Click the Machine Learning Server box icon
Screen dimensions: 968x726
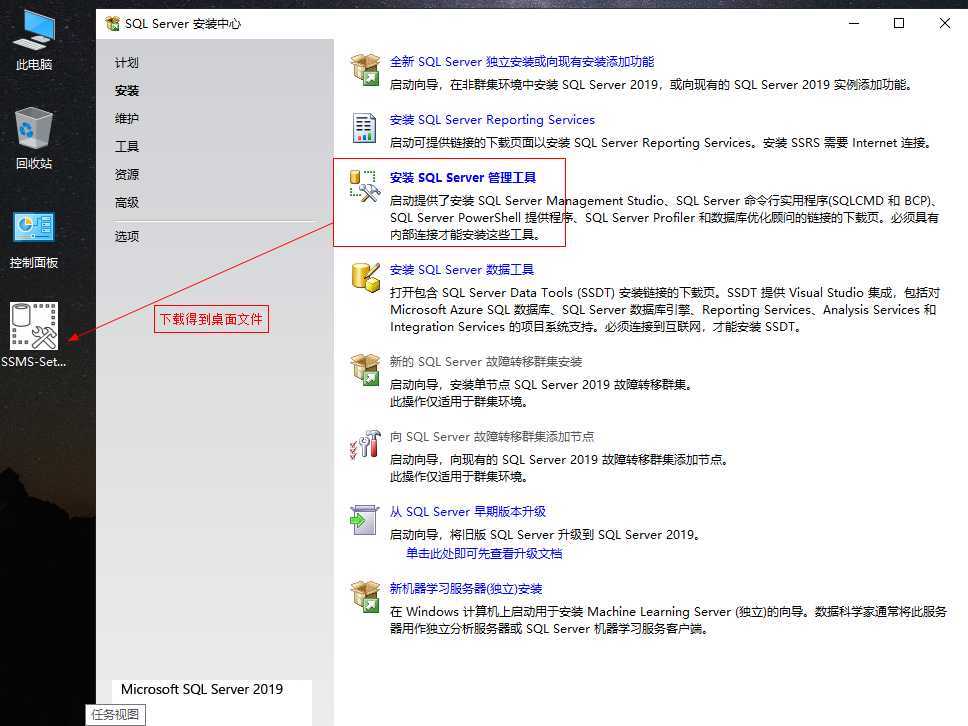pyautogui.click(x=365, y=596)
